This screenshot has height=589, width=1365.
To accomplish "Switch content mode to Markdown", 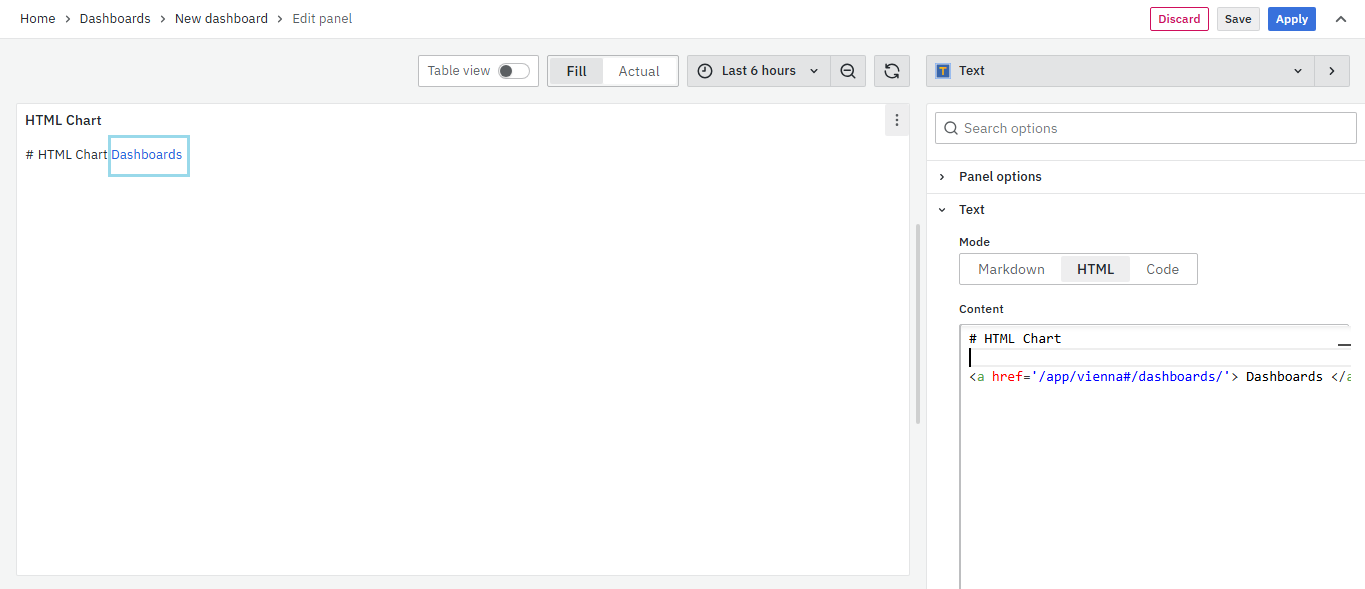I will 1011,269.
